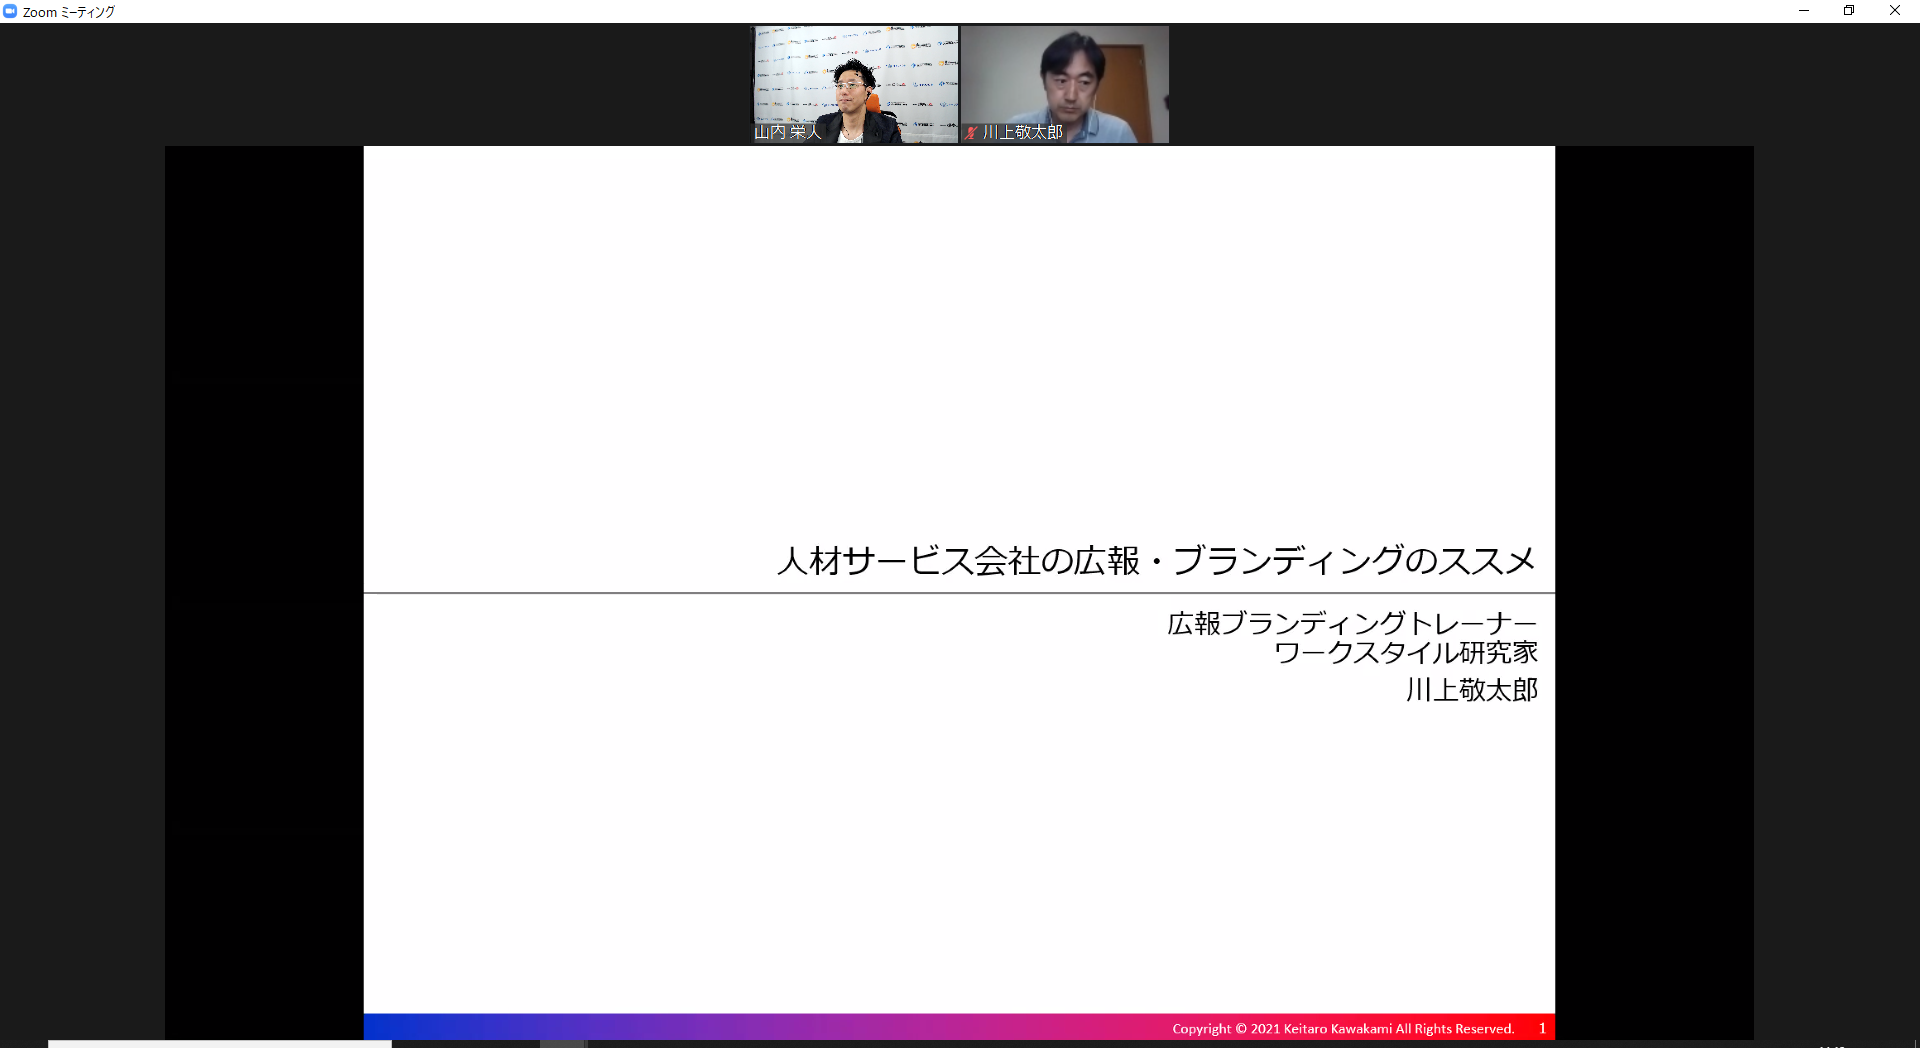Click the red muted microphone icon
Screen dimensions: 1920x1048
[970, 132]
